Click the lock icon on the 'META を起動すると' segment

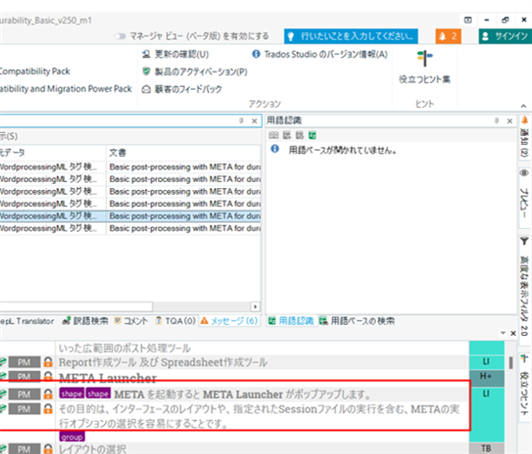(x=48, y=394)
